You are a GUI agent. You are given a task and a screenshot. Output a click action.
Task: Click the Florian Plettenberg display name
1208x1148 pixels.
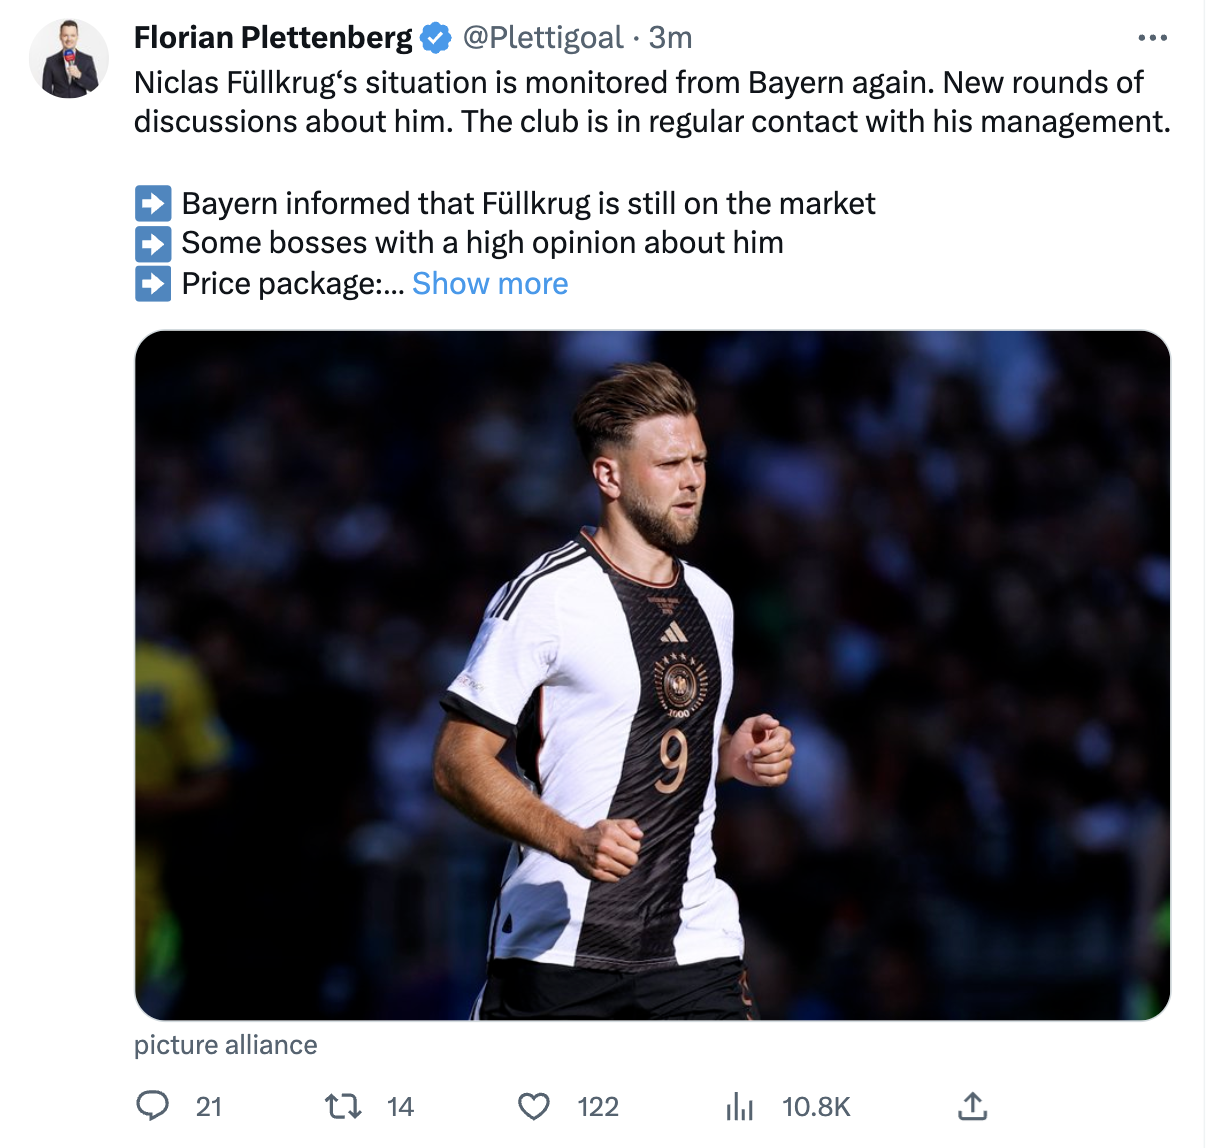click(x=273, y=38)
